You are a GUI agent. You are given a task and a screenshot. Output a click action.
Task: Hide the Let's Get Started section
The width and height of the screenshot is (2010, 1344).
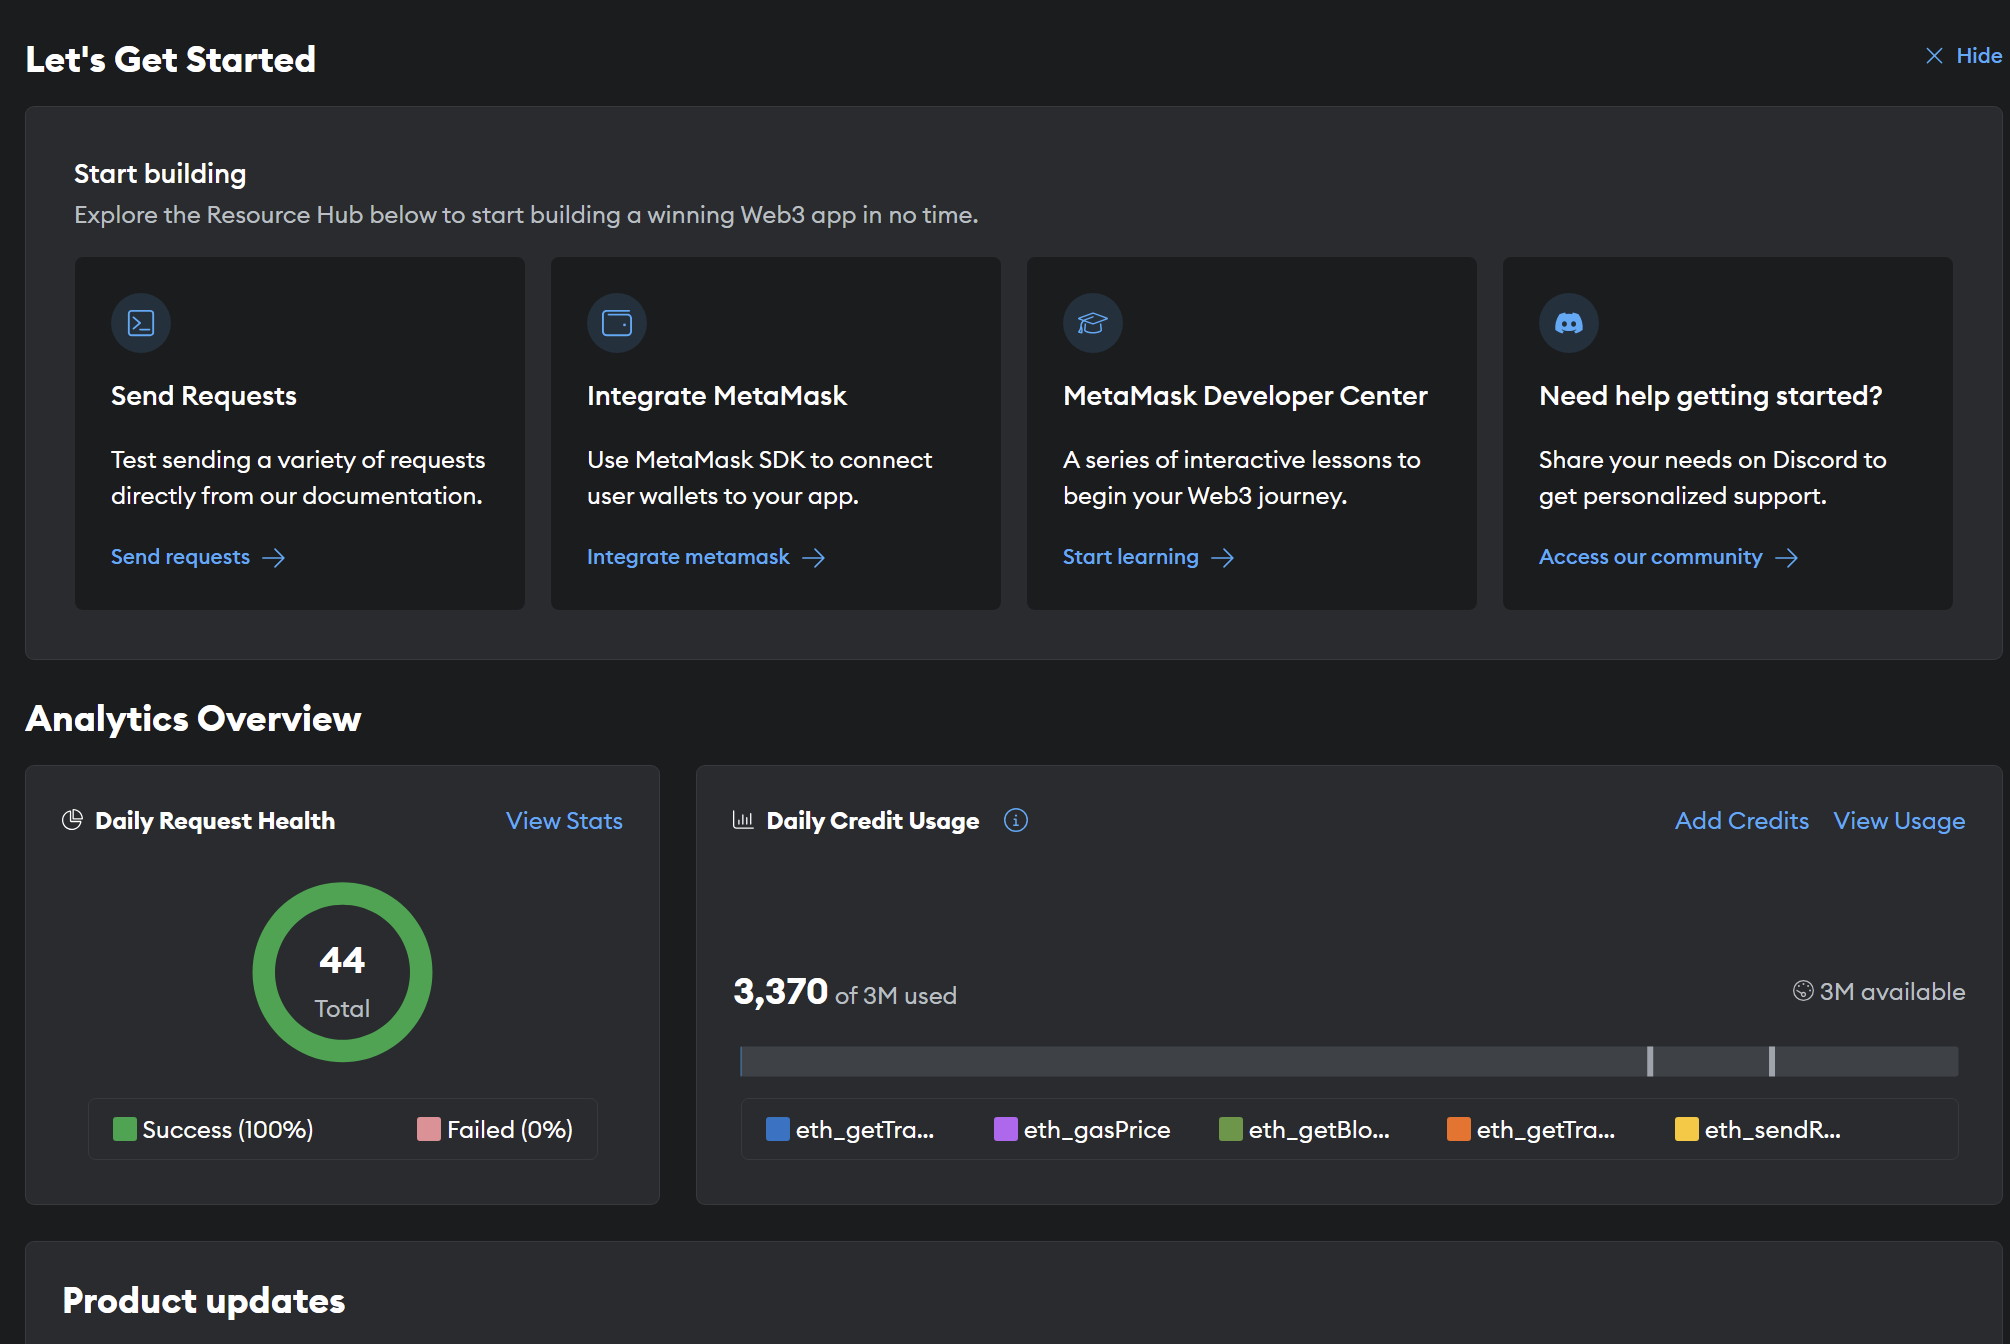click(x=1964, y=56)
